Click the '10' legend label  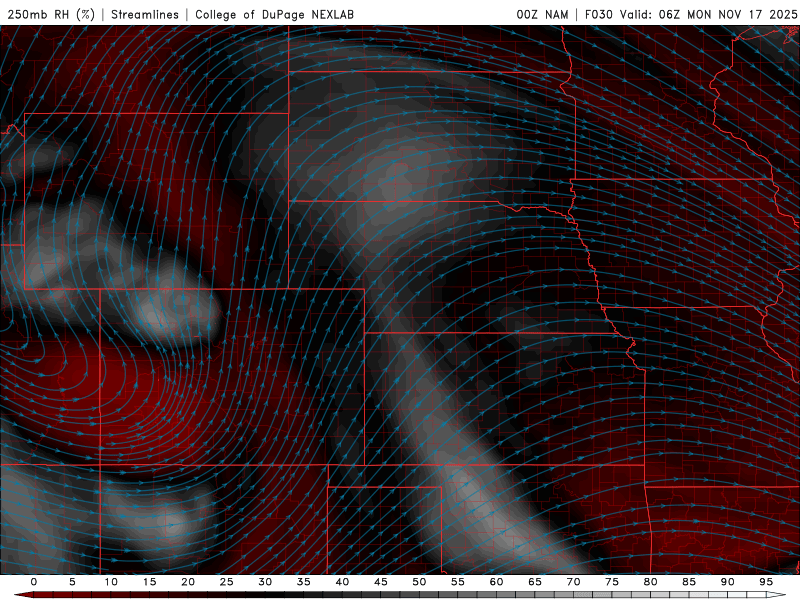[111, 582]
